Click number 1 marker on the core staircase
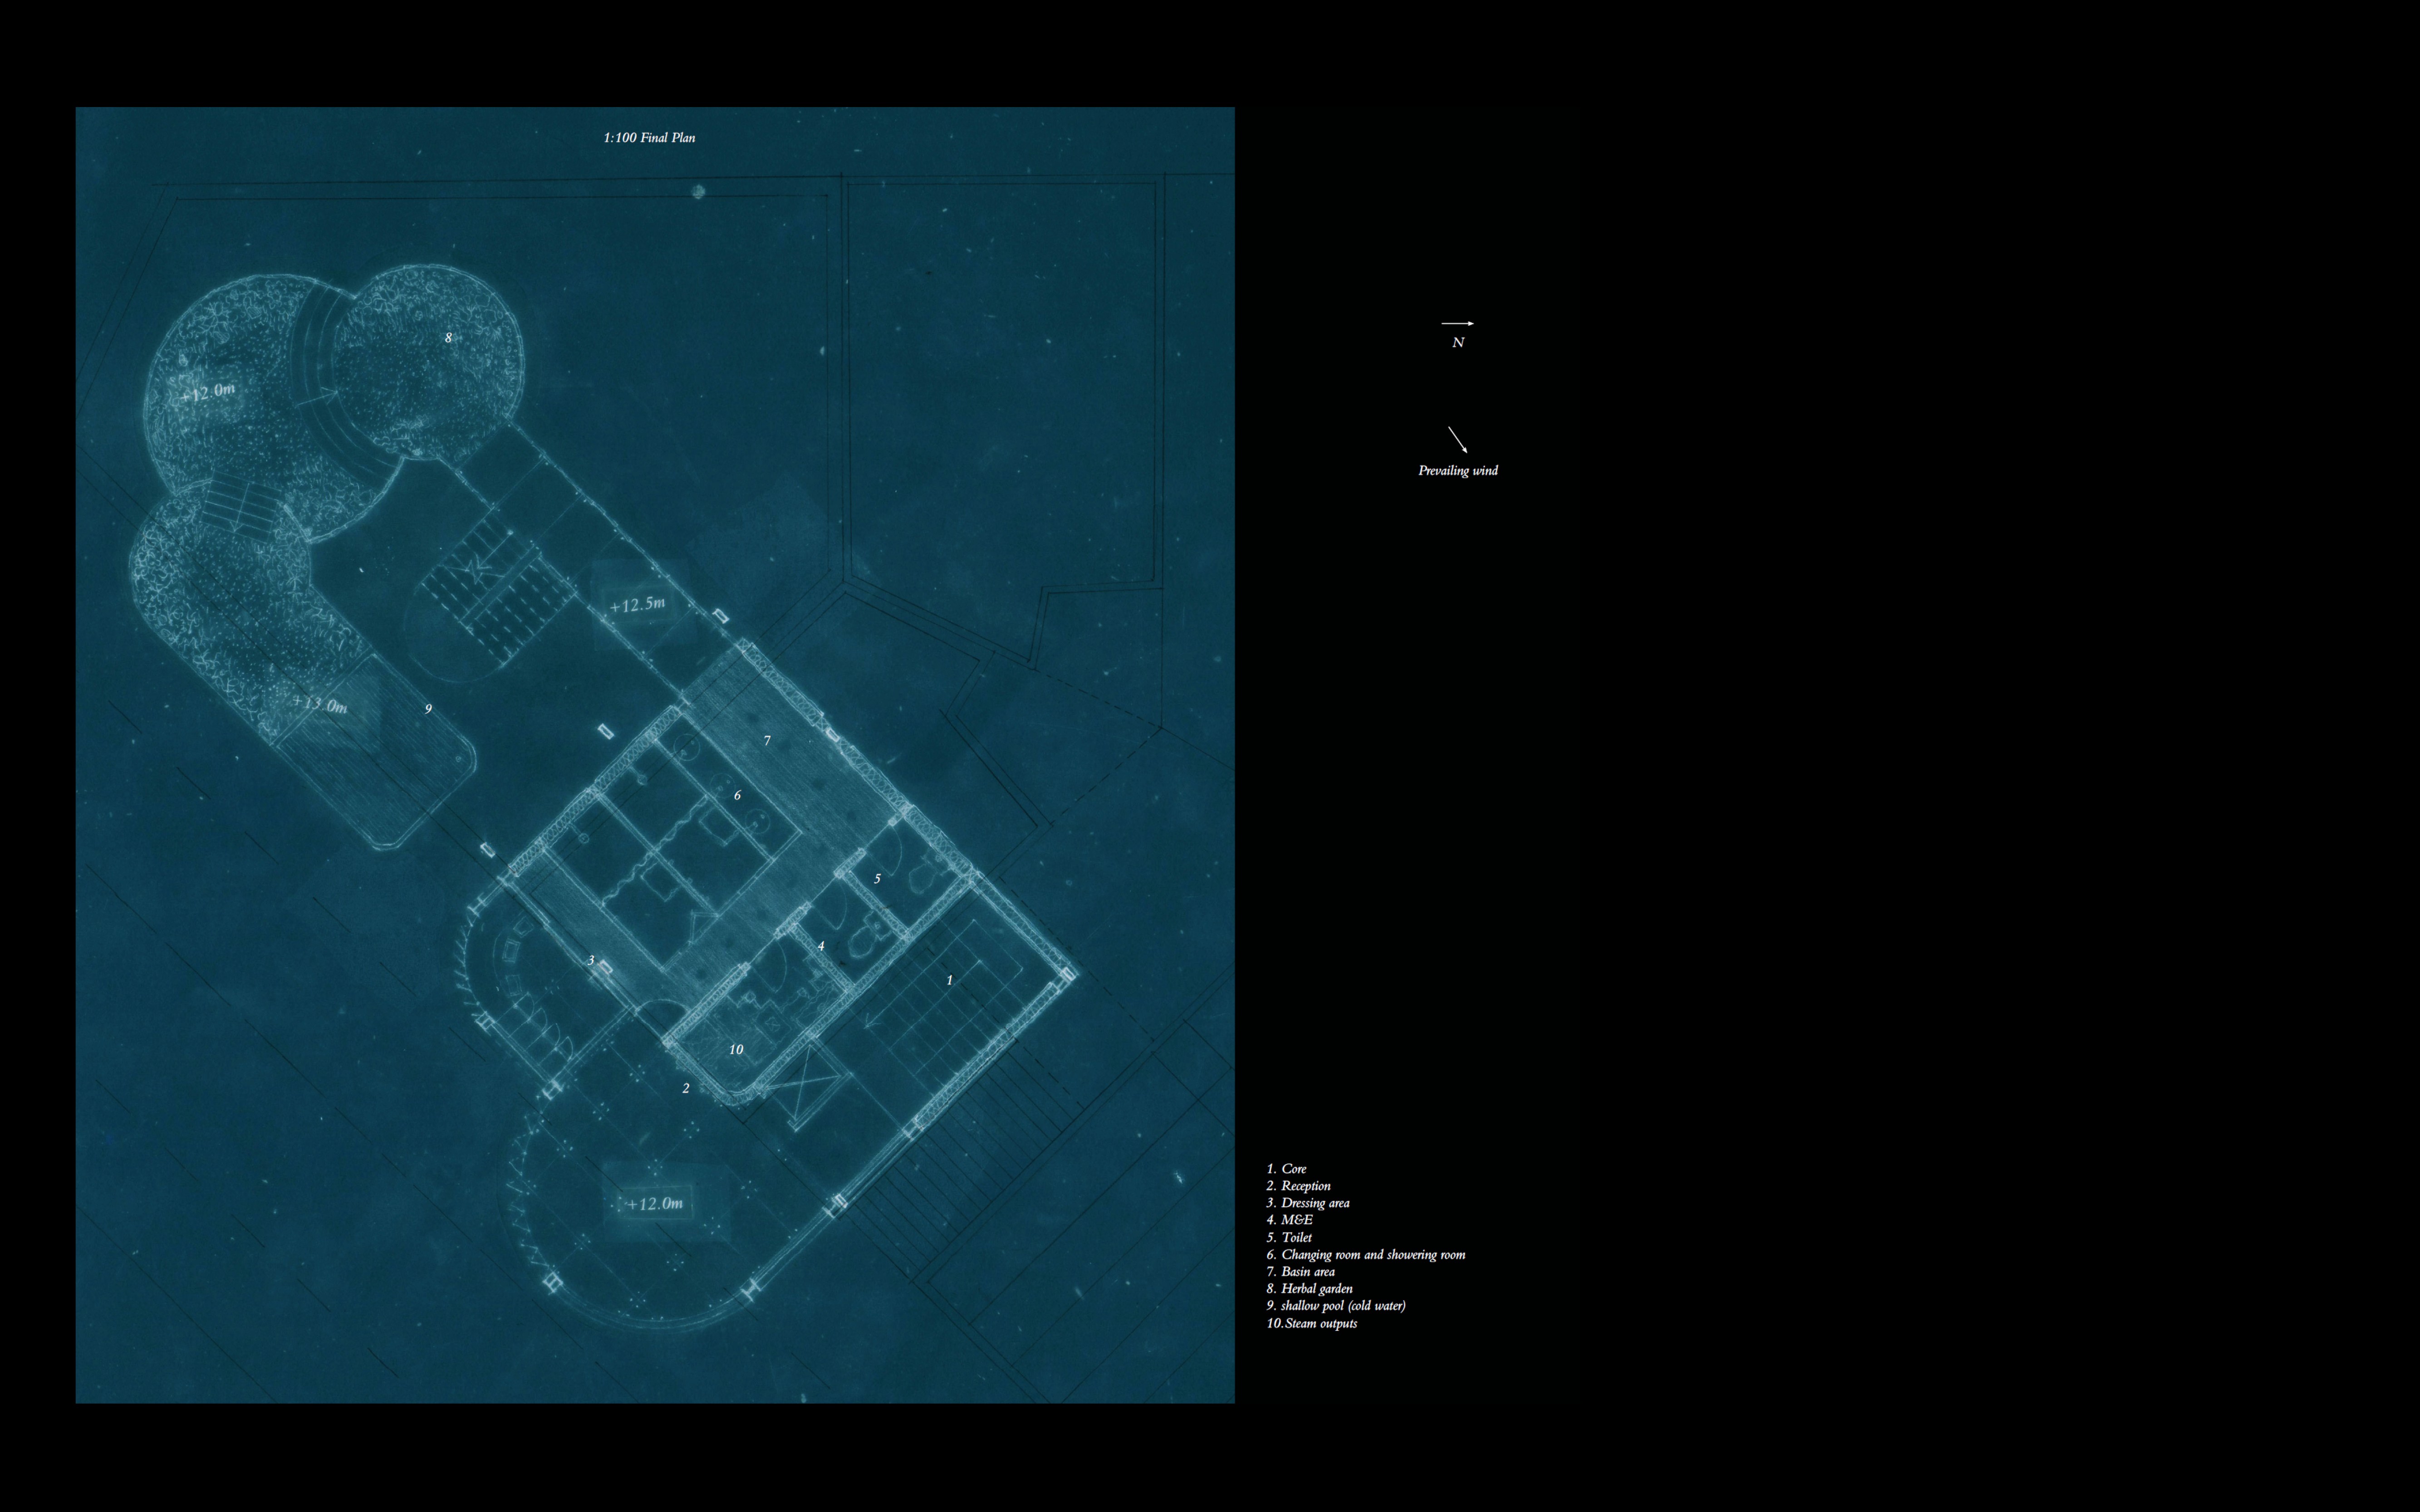The width and height of the screenshot is (2420, 1512). 950,981
